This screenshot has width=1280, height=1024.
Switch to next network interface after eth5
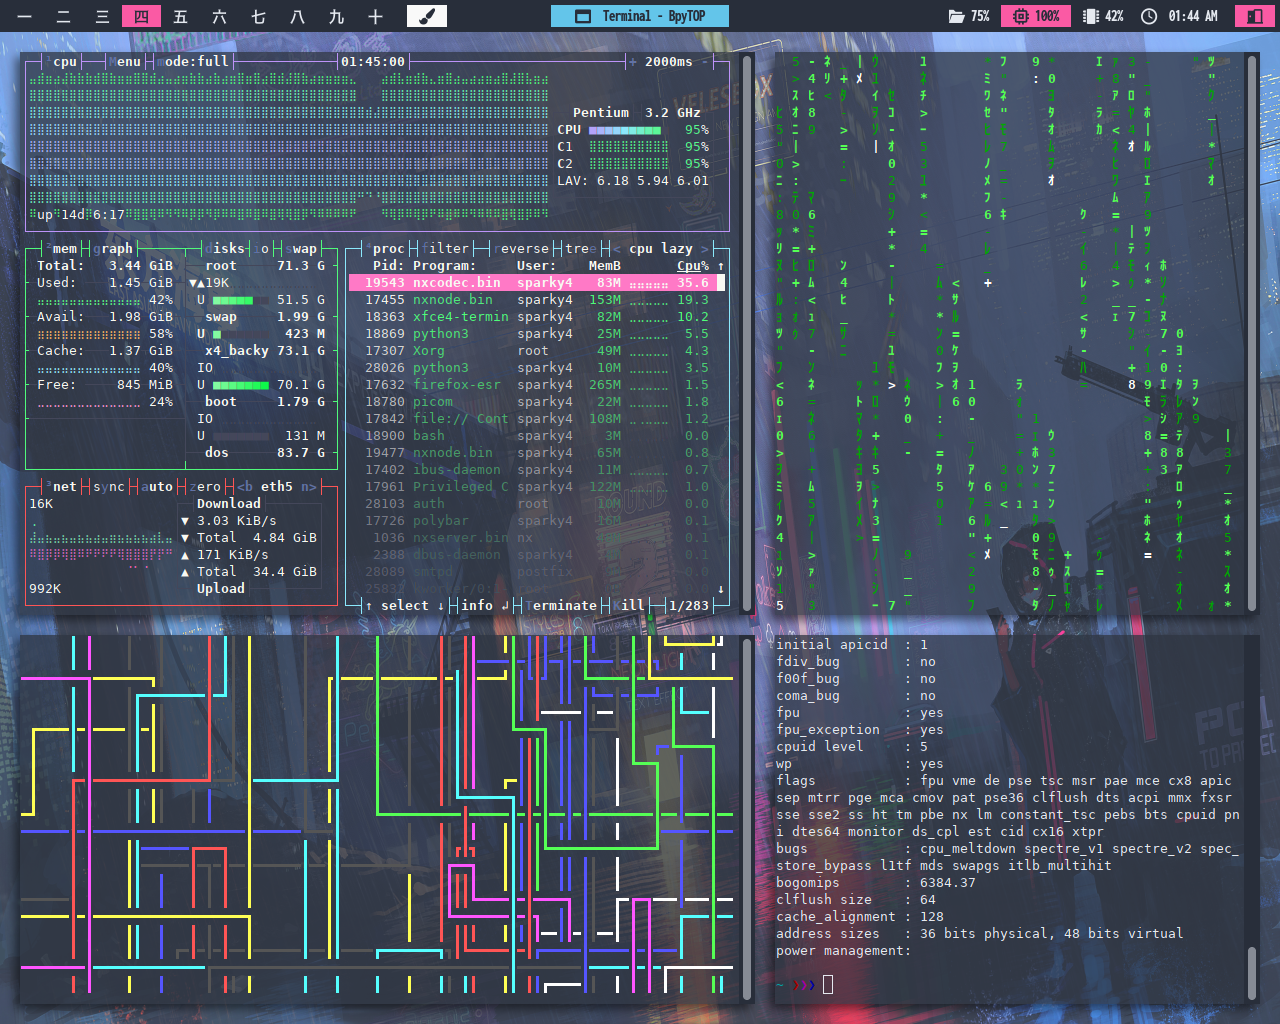(x=309, y=486)
